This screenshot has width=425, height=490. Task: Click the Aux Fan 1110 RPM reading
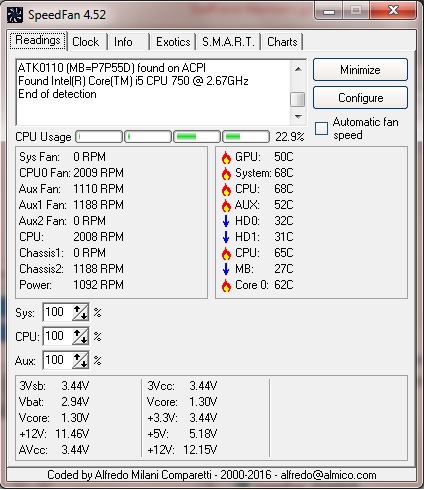71,189
